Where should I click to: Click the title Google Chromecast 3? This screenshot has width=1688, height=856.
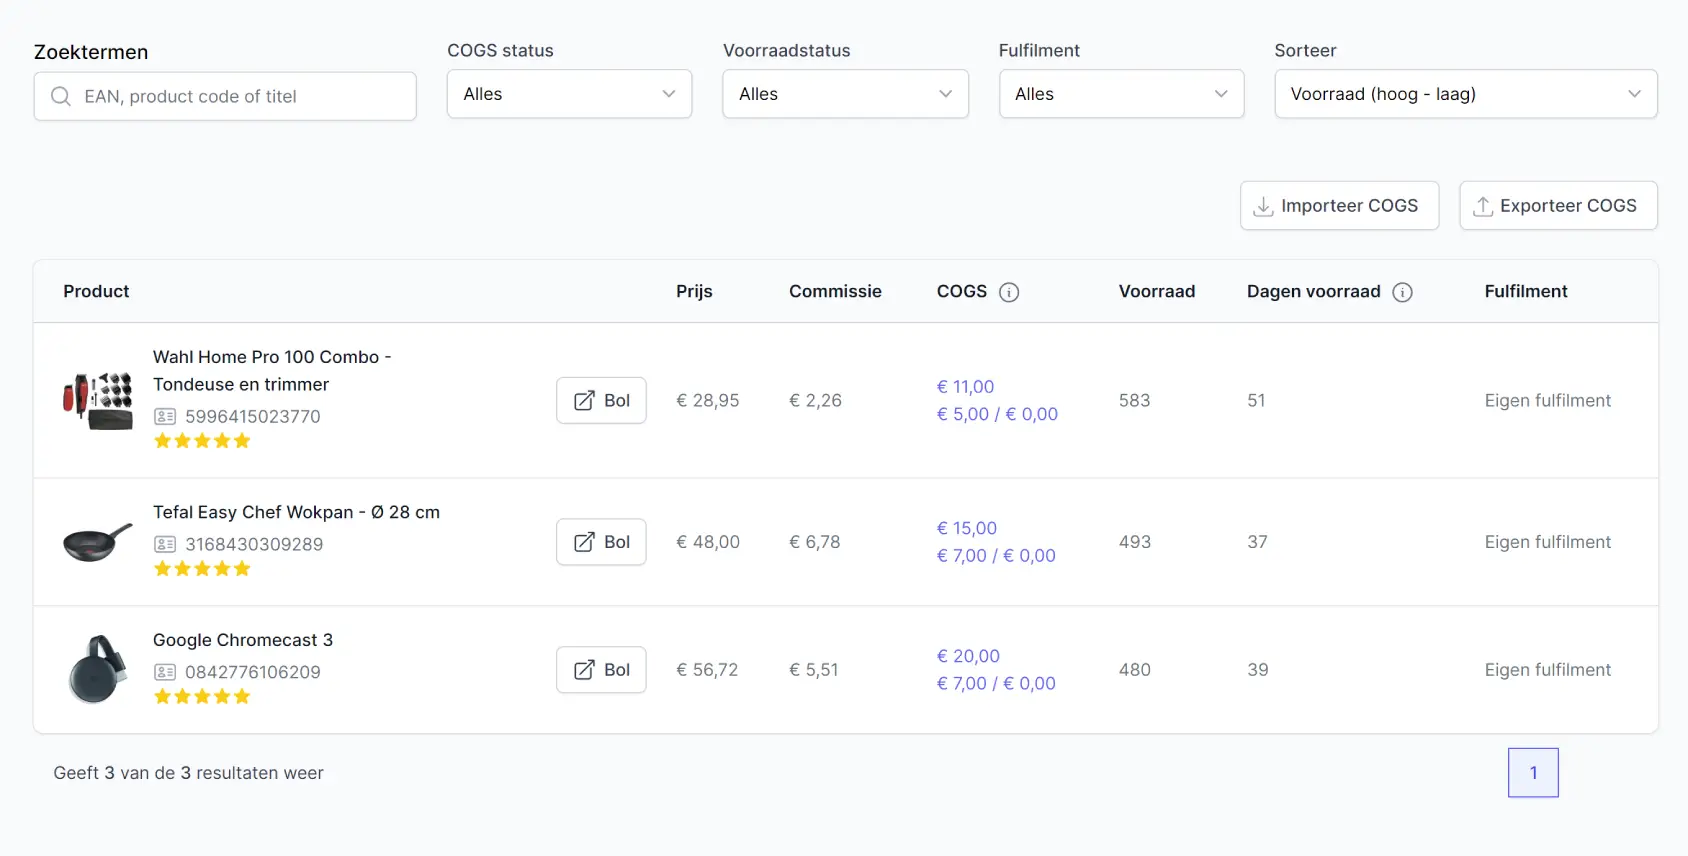pos(243,640)
